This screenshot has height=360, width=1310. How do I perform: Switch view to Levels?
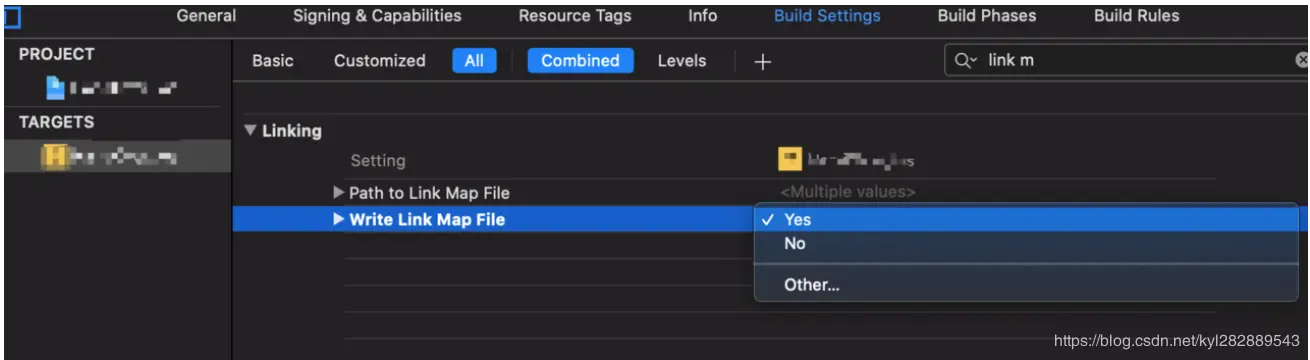682,61
